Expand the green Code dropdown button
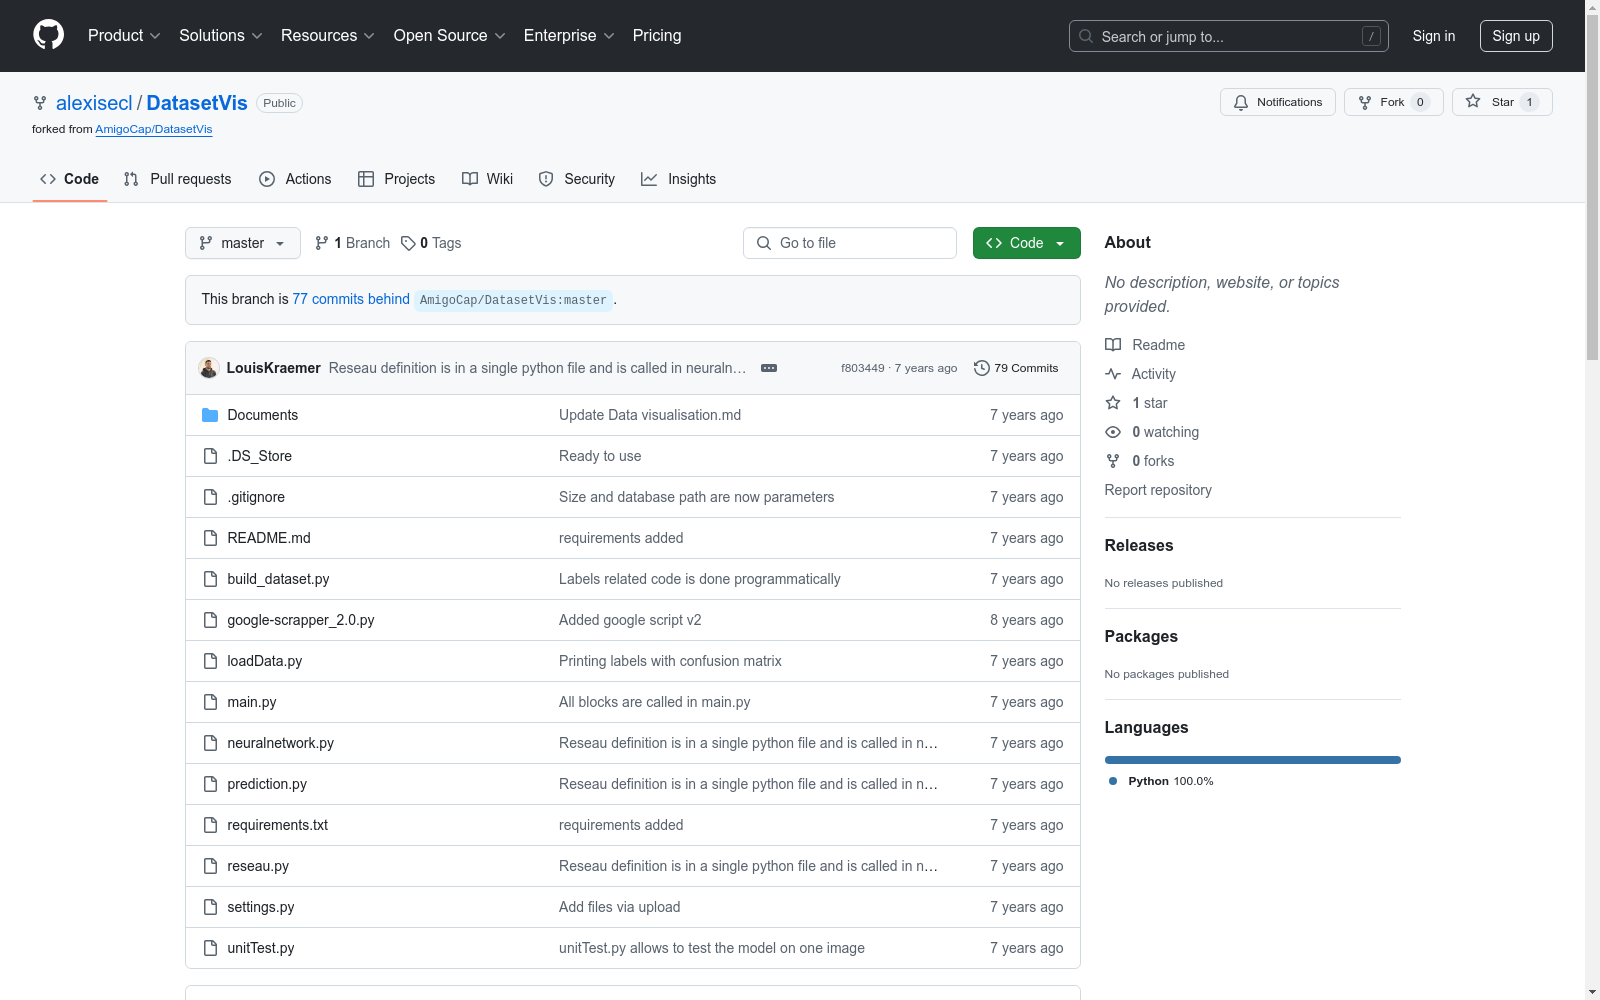This screenshot has height=1000, width=1600. tap(1027, 243)
